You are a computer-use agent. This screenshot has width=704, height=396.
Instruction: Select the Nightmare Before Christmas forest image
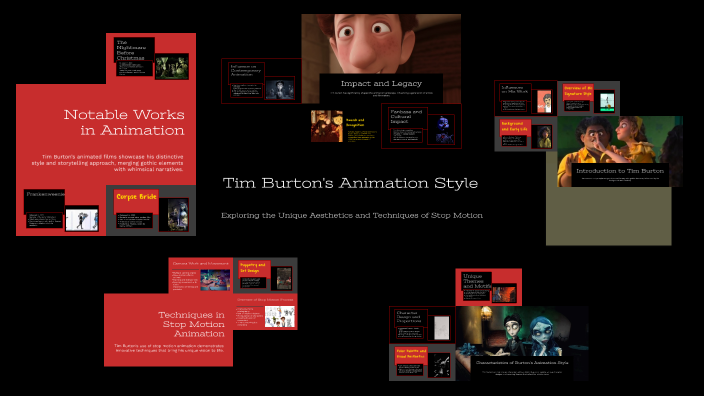click(x=172, y=66)
